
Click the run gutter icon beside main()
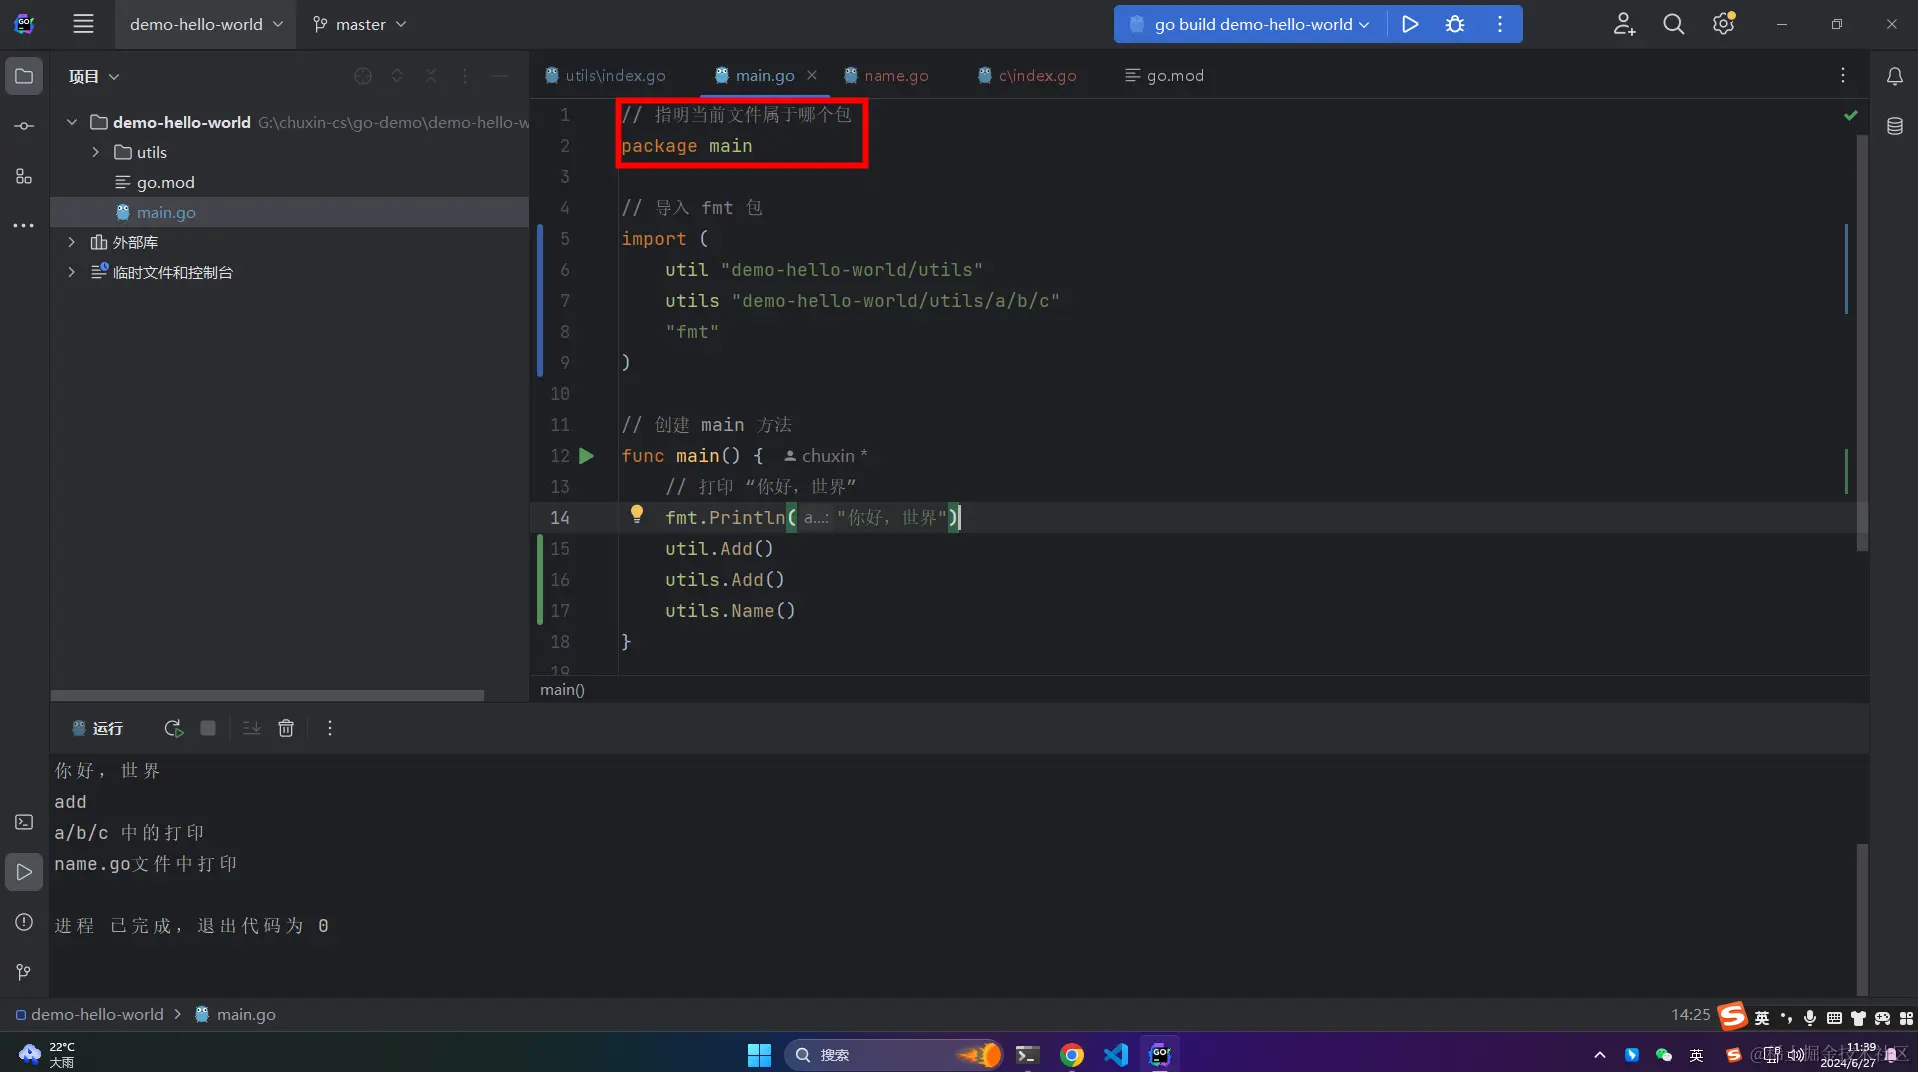(x=587, y=456)
